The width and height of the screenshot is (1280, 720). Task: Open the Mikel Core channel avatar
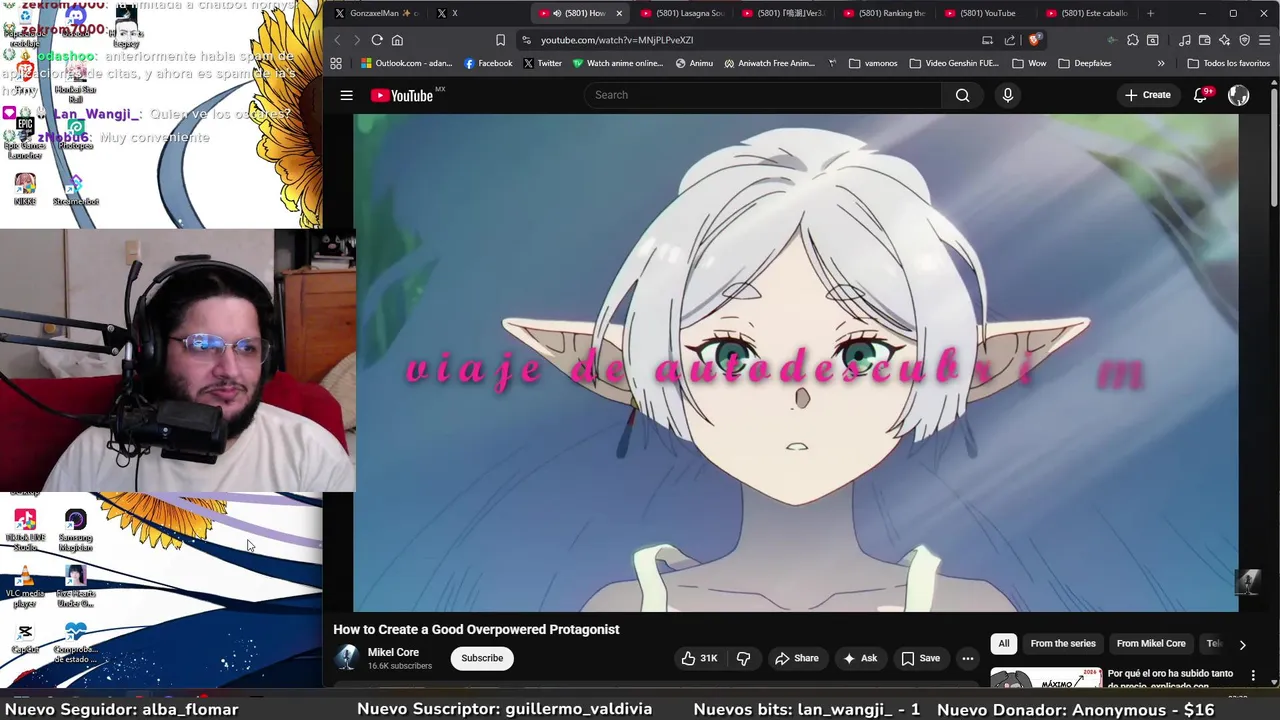pyautogui.click(x=346, y=657)
